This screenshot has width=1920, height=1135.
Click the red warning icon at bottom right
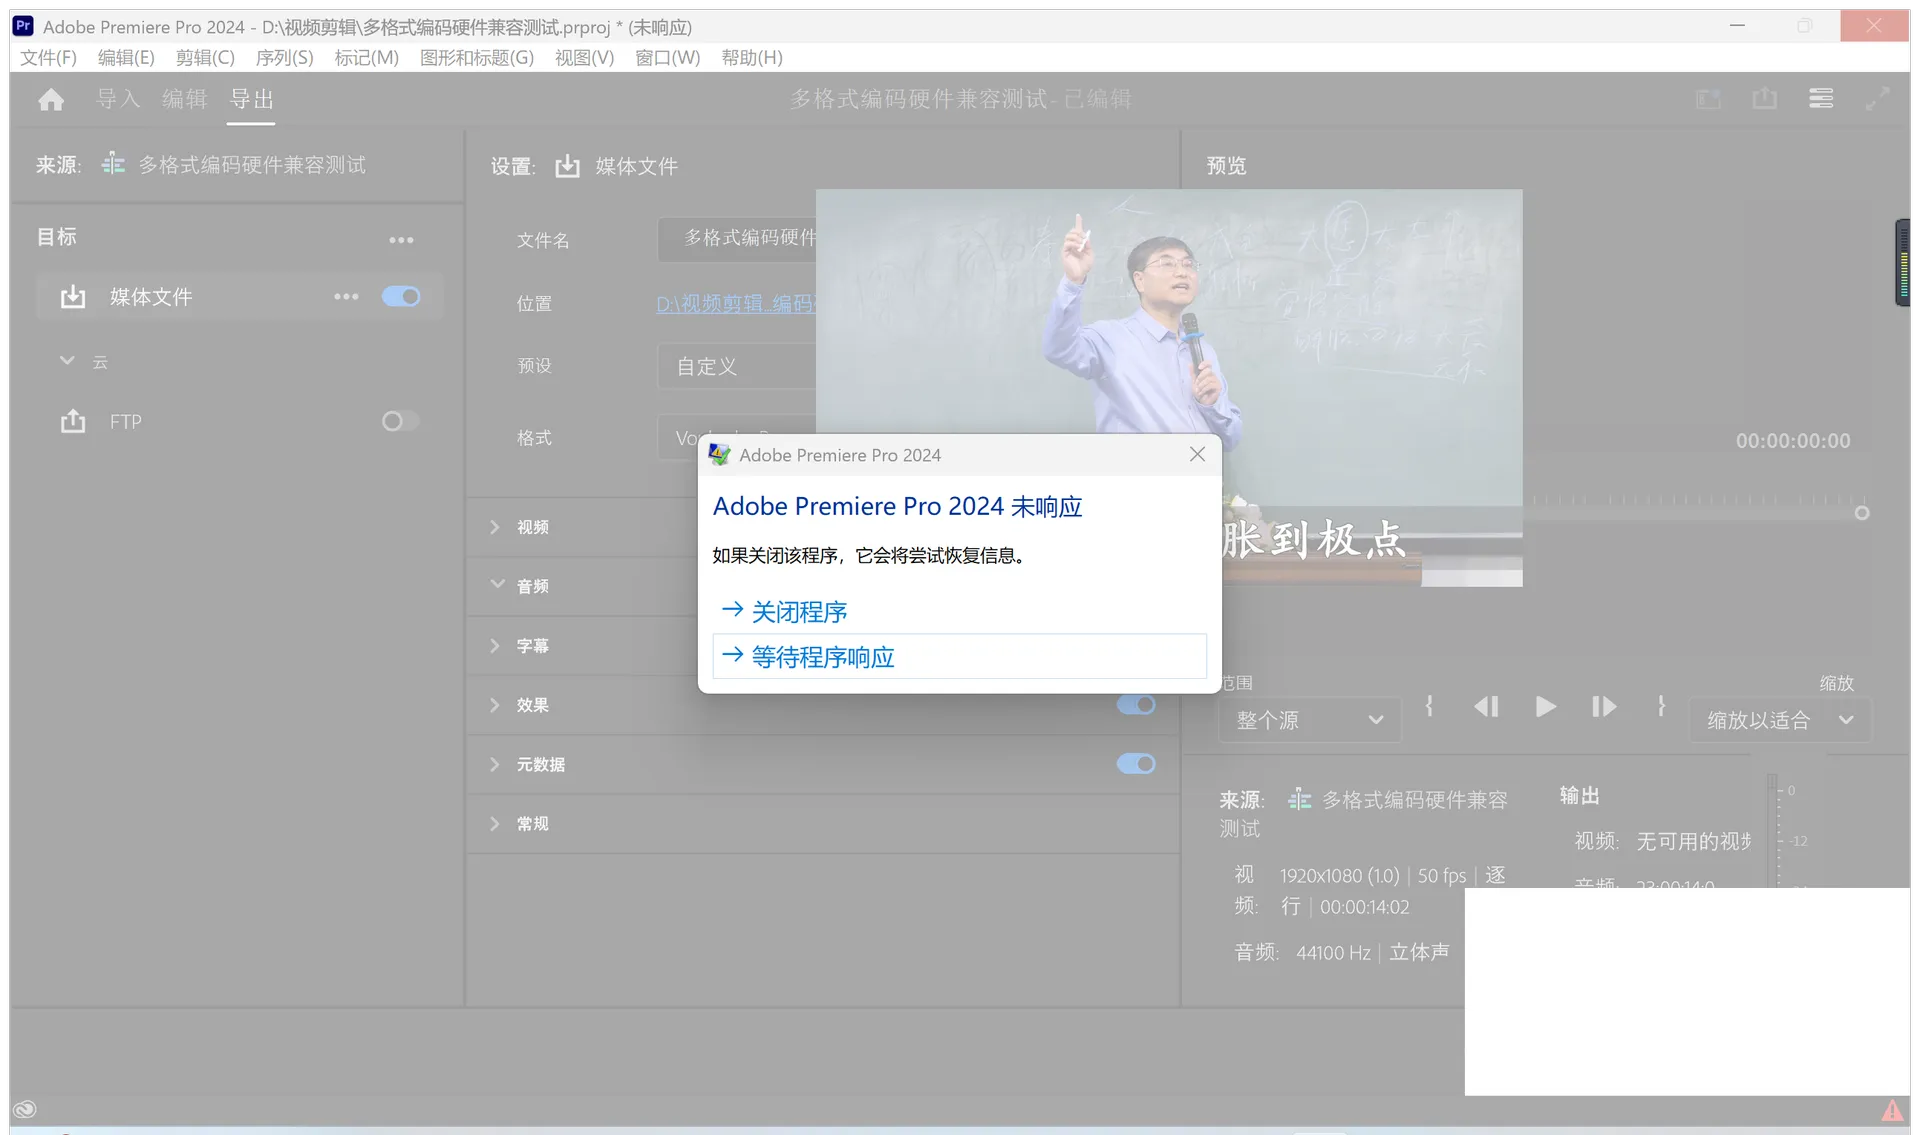1892,1110
